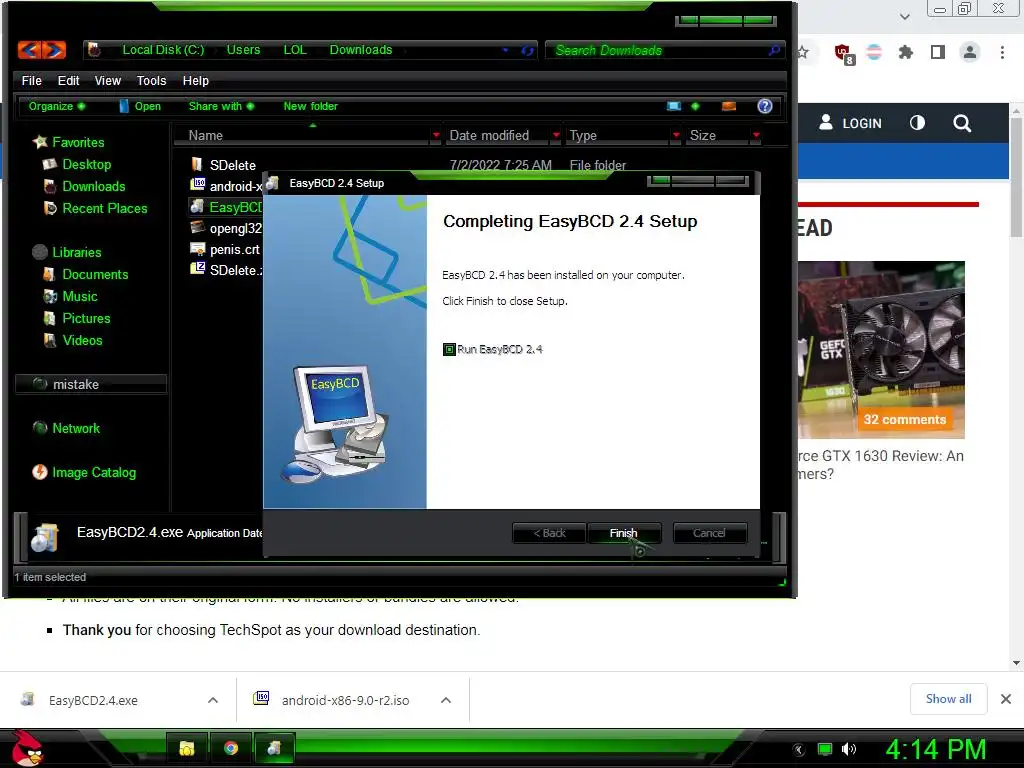Open the Chrome extensions puzzle icon
The width and height of the screenshot is (1024, 768).
pos(905,52)
